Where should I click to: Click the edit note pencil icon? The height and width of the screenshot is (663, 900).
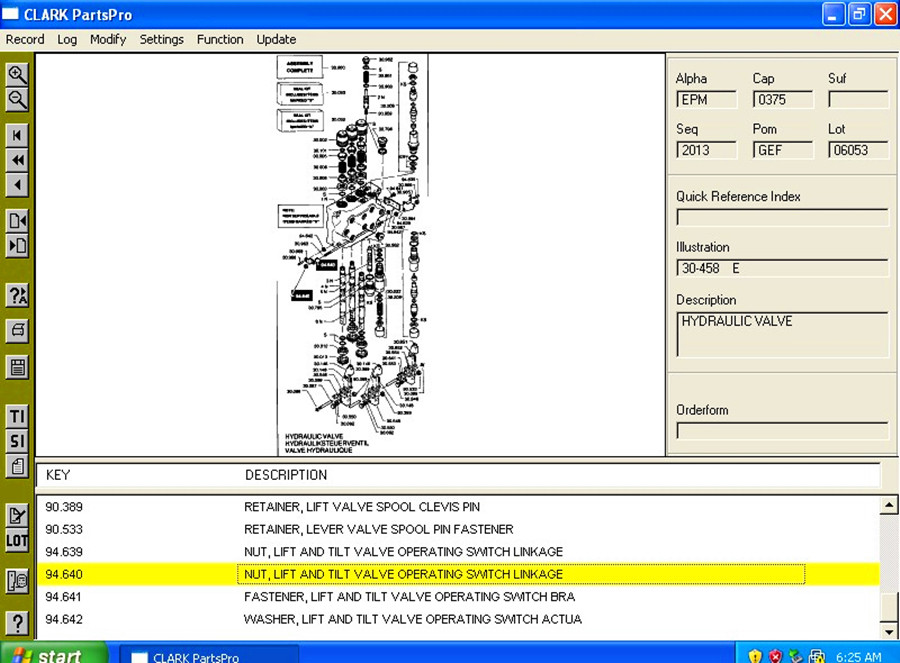tap(17, 515)
